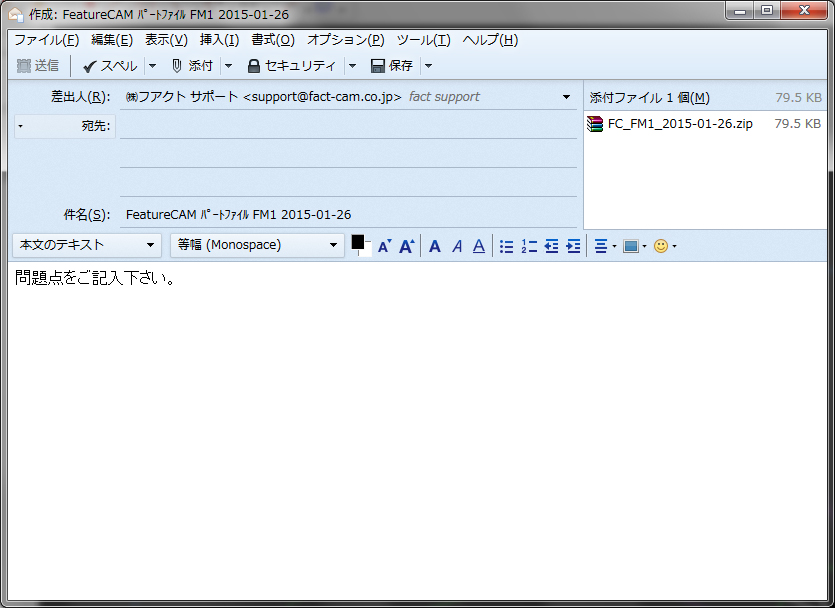The height and width of the screenshot is (608, 835).
Task: Open the ツール(T) menu
Action: (423, 40)
